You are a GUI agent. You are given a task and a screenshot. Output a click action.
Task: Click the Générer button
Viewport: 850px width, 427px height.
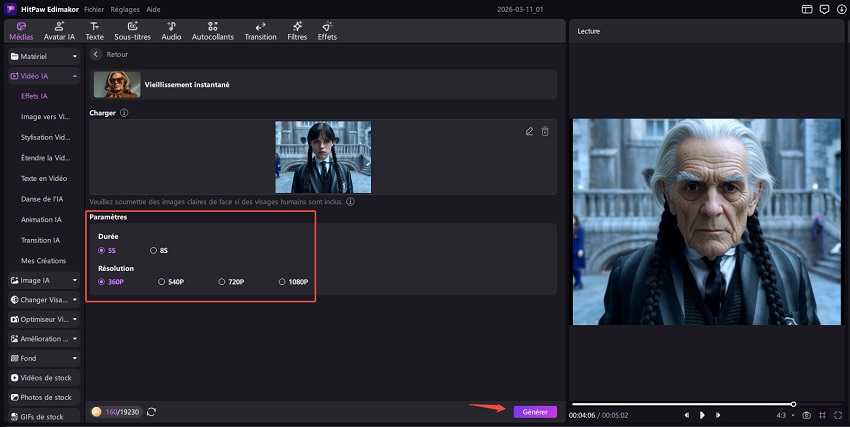(535, 412)
